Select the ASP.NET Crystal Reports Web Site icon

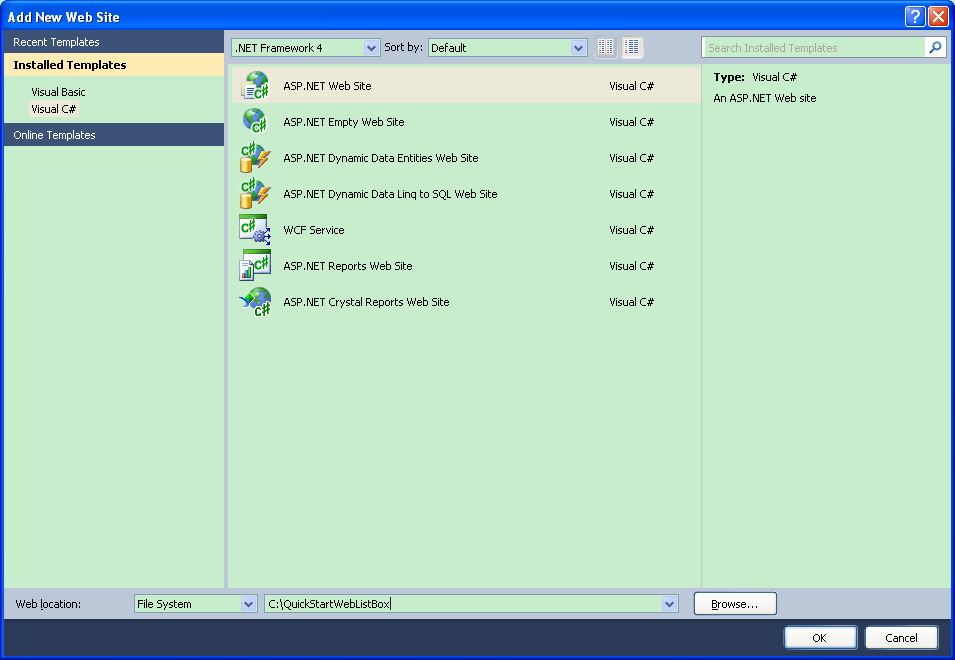tap(257, 301)
